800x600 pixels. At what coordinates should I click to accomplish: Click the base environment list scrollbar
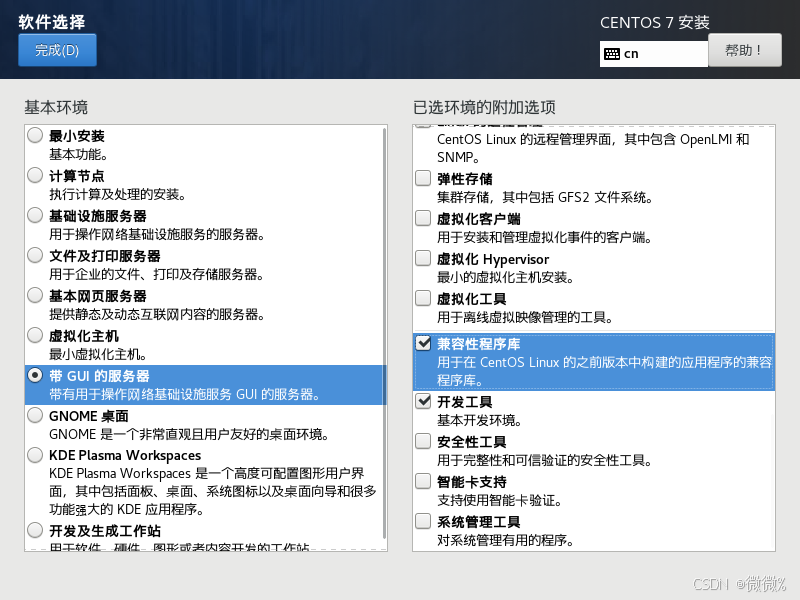(x=384, y=333)
